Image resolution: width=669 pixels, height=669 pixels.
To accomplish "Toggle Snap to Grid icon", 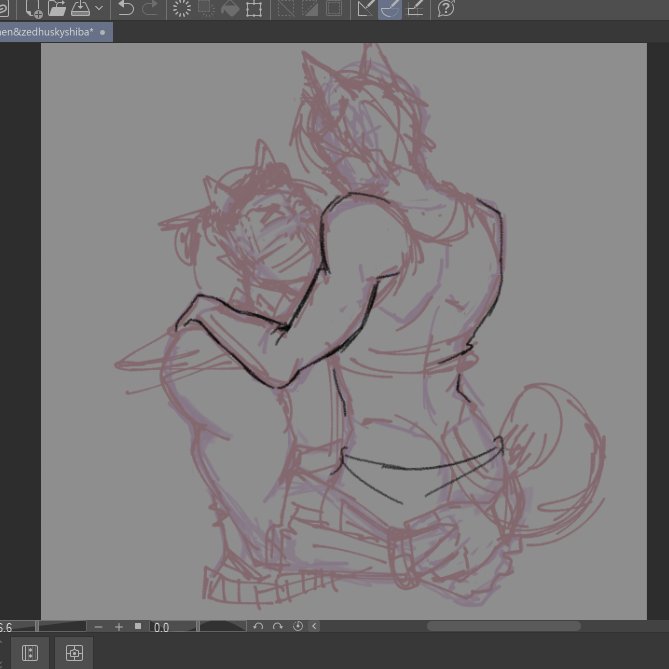I will 415,9.
